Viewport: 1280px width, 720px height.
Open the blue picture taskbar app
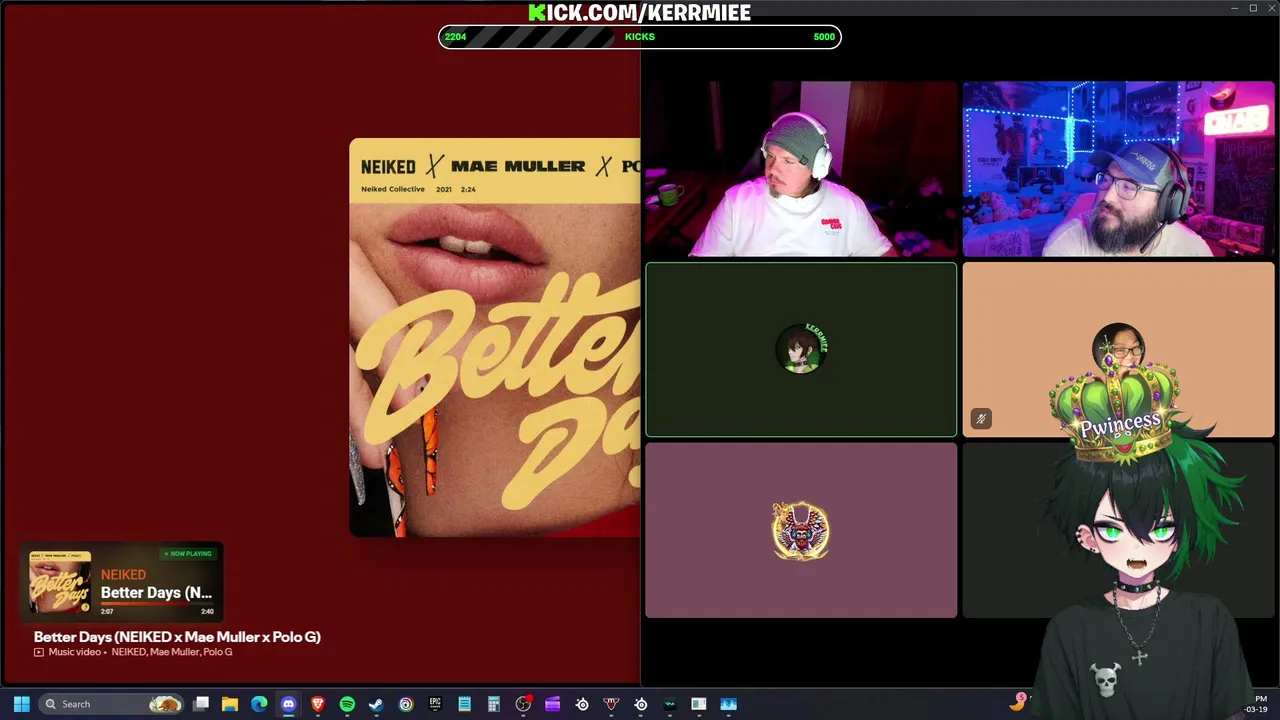pyautogui.click(x=728, y=704)
